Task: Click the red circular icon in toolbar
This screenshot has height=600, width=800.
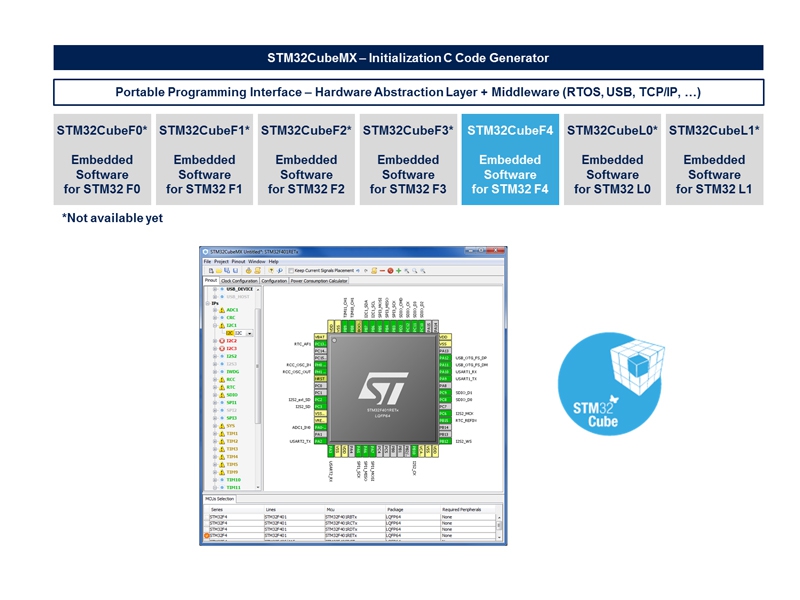Action: pos(389,270)
